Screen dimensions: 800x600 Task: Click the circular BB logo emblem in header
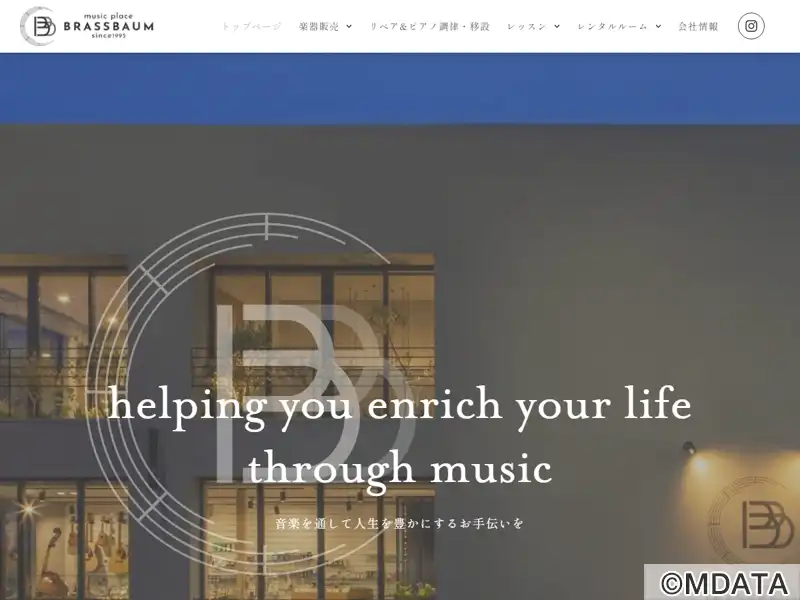pos(38,26)
